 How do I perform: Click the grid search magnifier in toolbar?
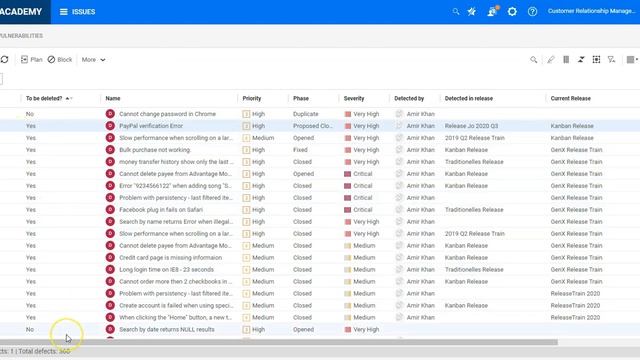[533, 60]
